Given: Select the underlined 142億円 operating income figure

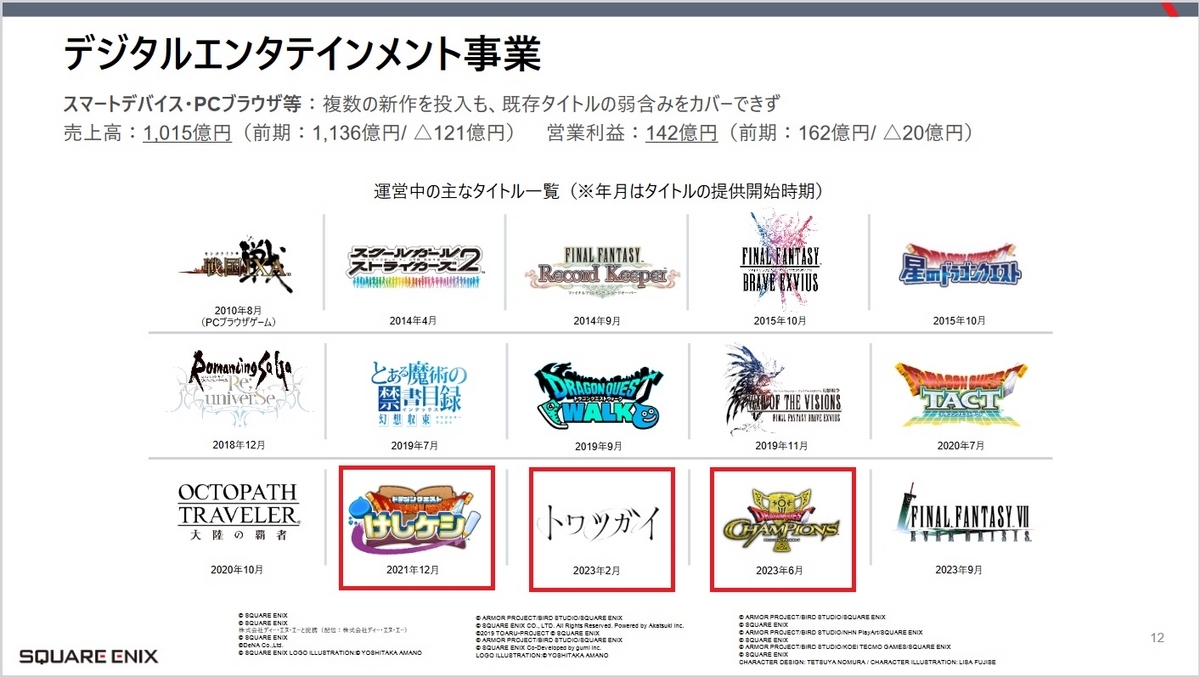Looking at the screenshot, I should [682, 132].
